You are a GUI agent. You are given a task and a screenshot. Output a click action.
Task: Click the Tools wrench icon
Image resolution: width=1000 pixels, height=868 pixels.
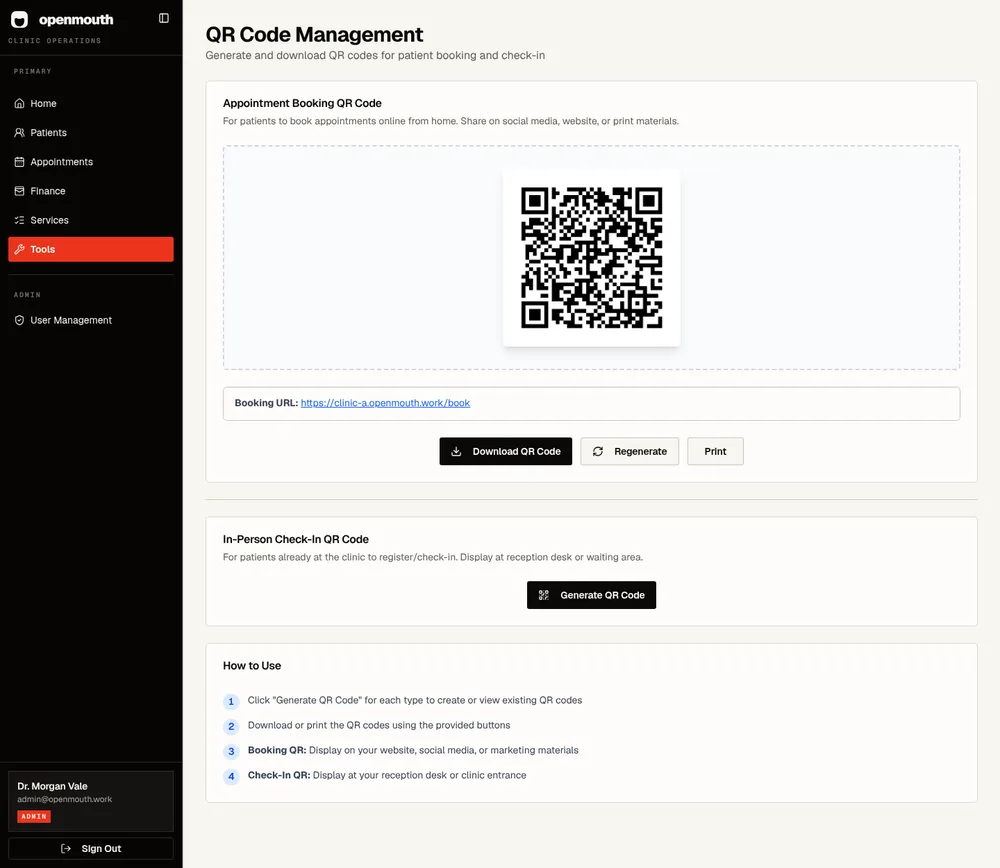click(20, 249)
